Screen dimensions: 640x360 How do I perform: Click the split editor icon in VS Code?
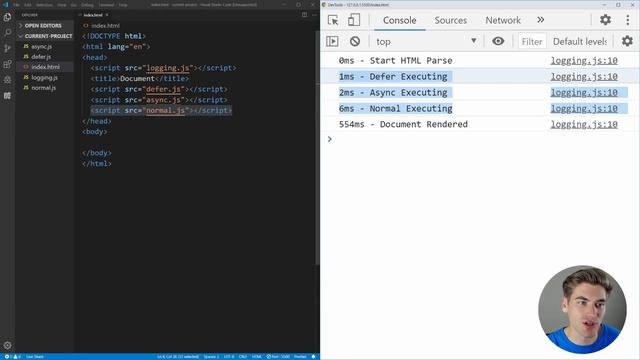[x=304, y=15]
